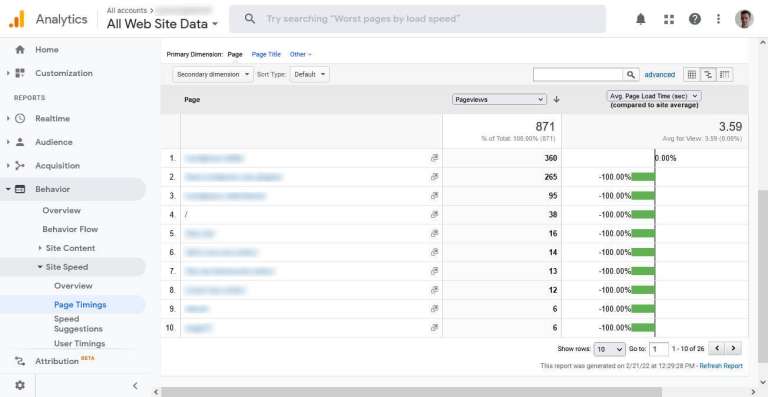Open the Pageviews metric dropdown

pyautogui.click(x=499, y=99)
